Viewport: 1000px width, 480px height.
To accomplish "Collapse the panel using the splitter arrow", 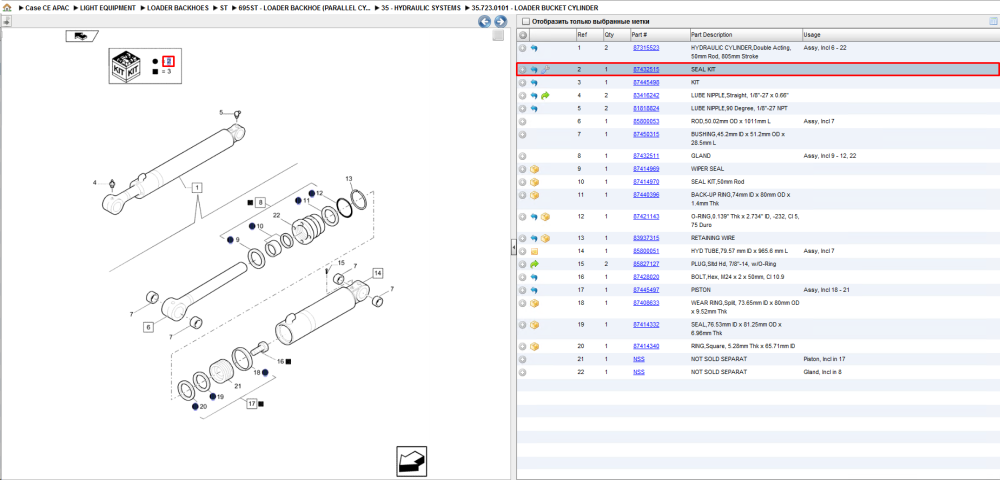I will (513, 248).
